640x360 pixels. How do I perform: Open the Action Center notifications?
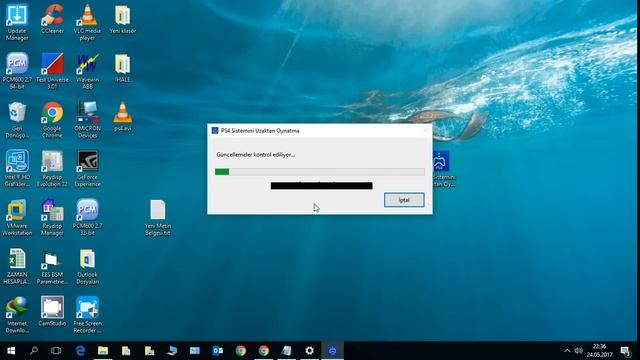[x=625, y=351]
